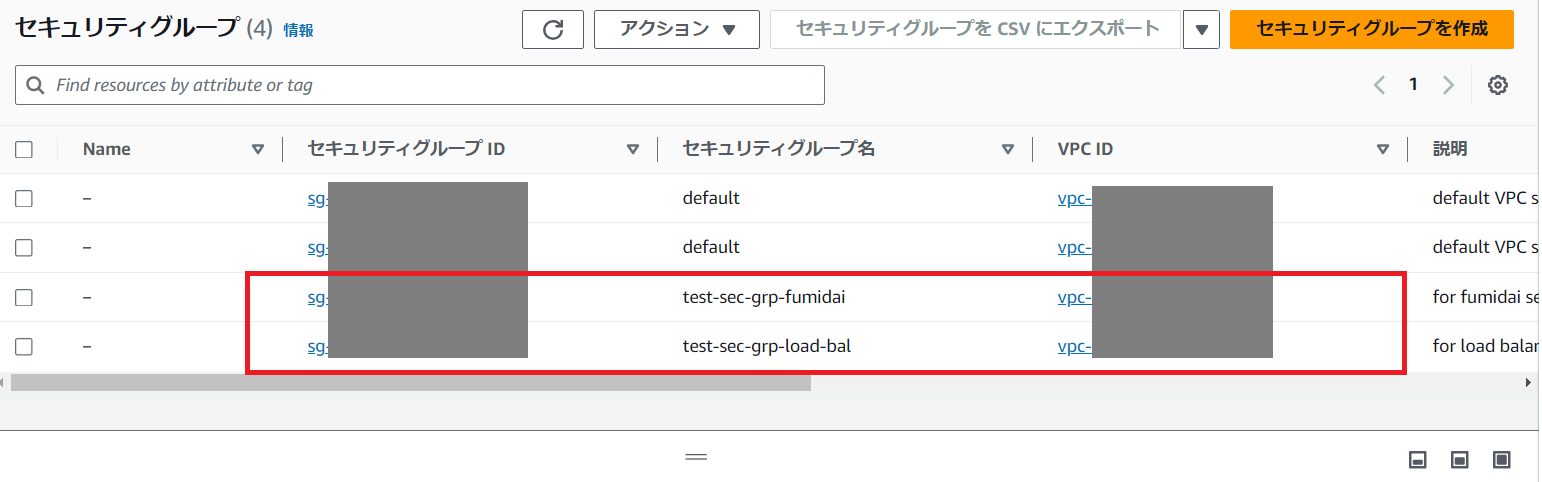This screenshot has height=482, width=1542.
Task: Check the box for test-sec-grp-load-bal row
Action: pyautogui.click(x=24, y=347)
